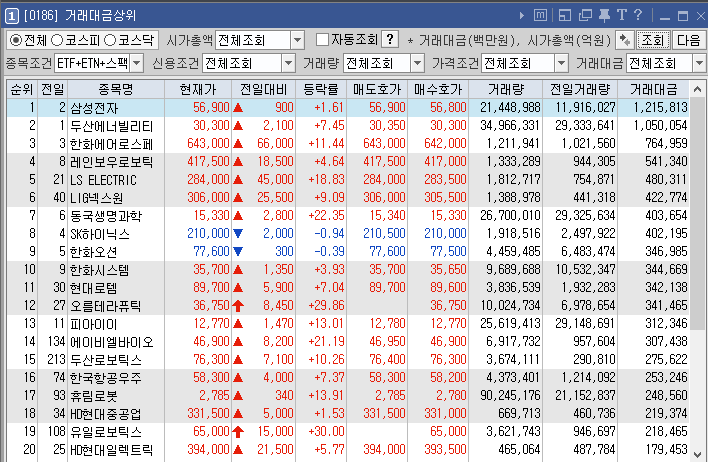Click the window layout split icon in title bar
This screenshot has width=708, height=462.
pyautogui.click(x=564, y=16)
